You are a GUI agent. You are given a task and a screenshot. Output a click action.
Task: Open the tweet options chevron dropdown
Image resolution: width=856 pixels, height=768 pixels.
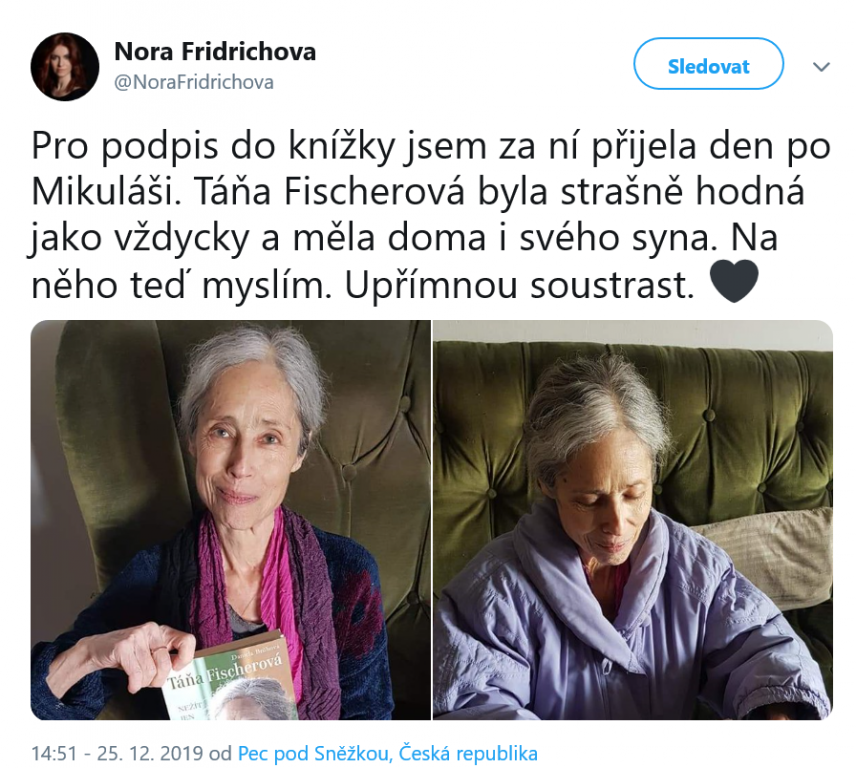(x=821, y=67)
